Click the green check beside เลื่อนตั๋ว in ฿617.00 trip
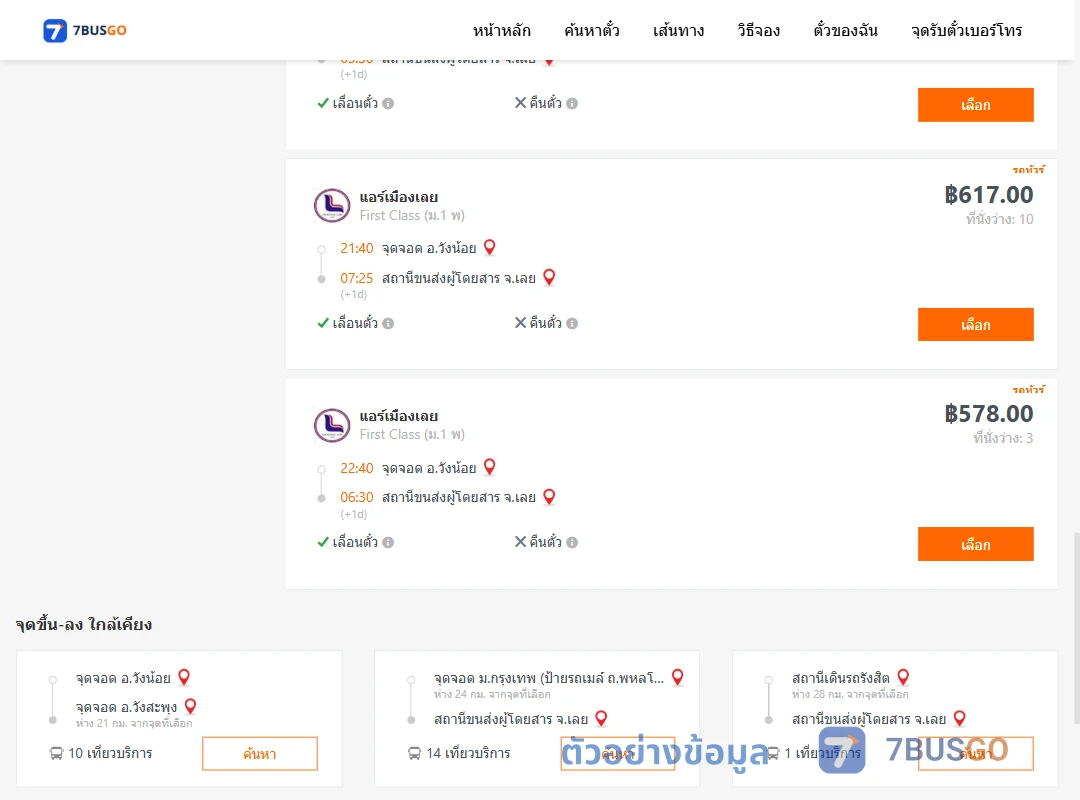 coord(323,322)
